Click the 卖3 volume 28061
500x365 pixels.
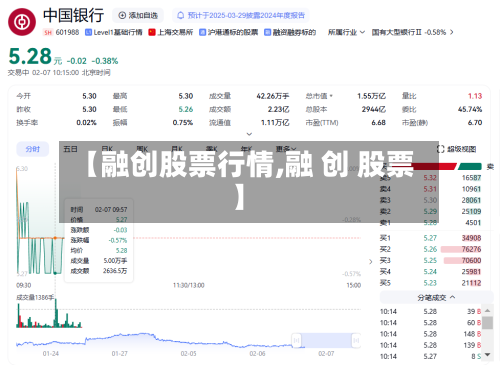pos(471,200)
